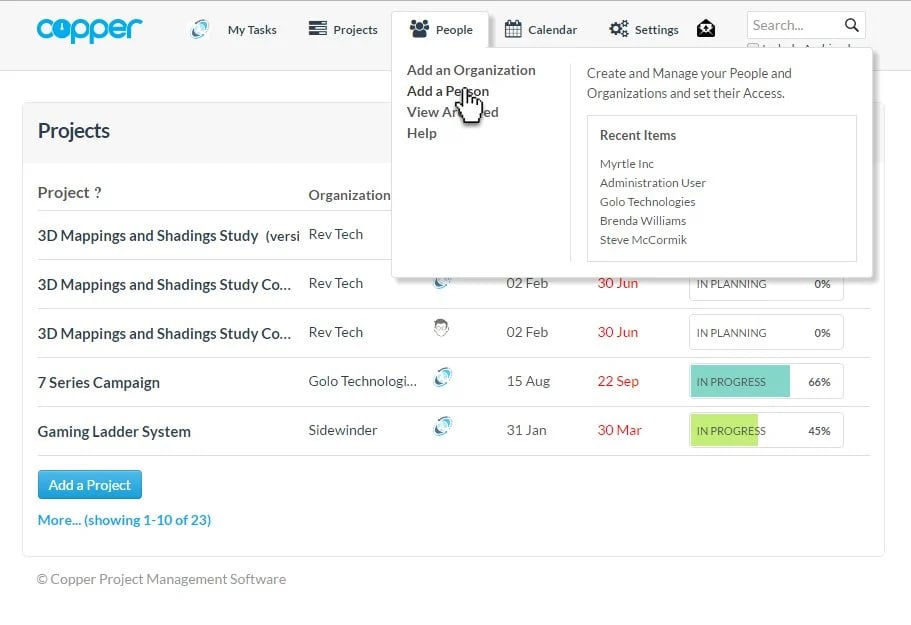The width and height of the screenshot is (911, 625).
Task: Click the Calendar grid icon
Action: point(513,29)
